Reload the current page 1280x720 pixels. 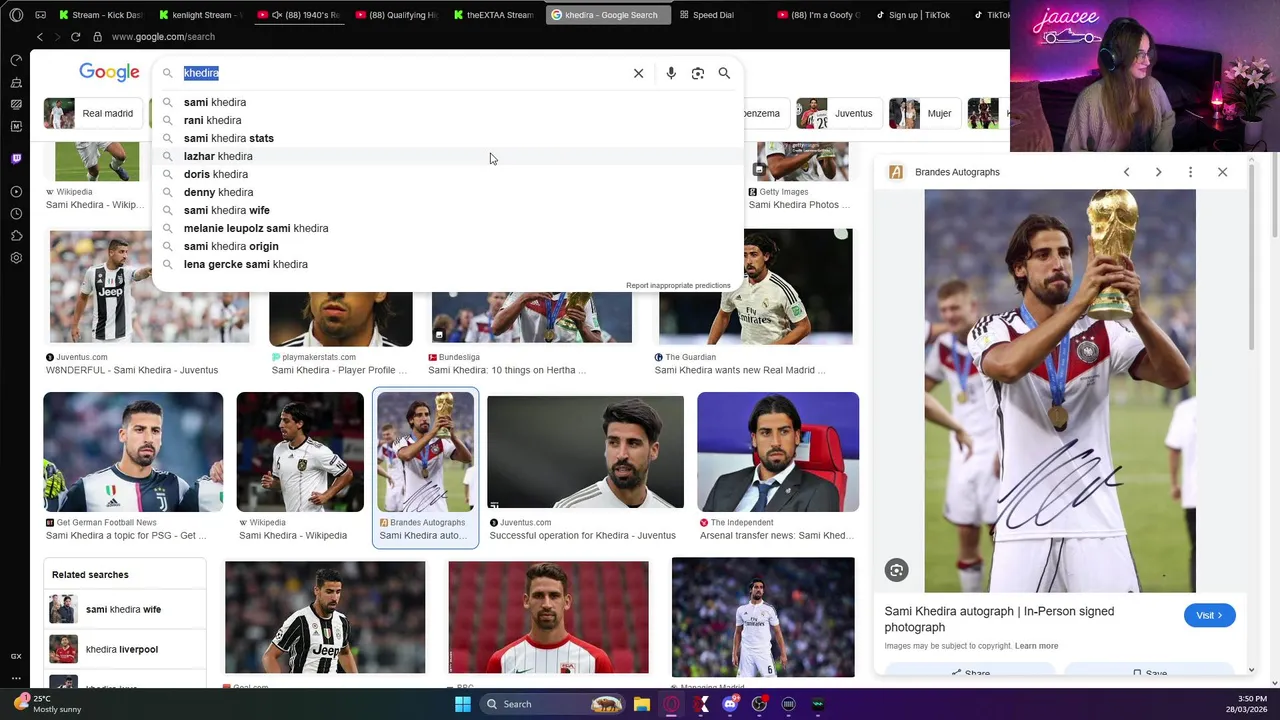coord(75,37)
